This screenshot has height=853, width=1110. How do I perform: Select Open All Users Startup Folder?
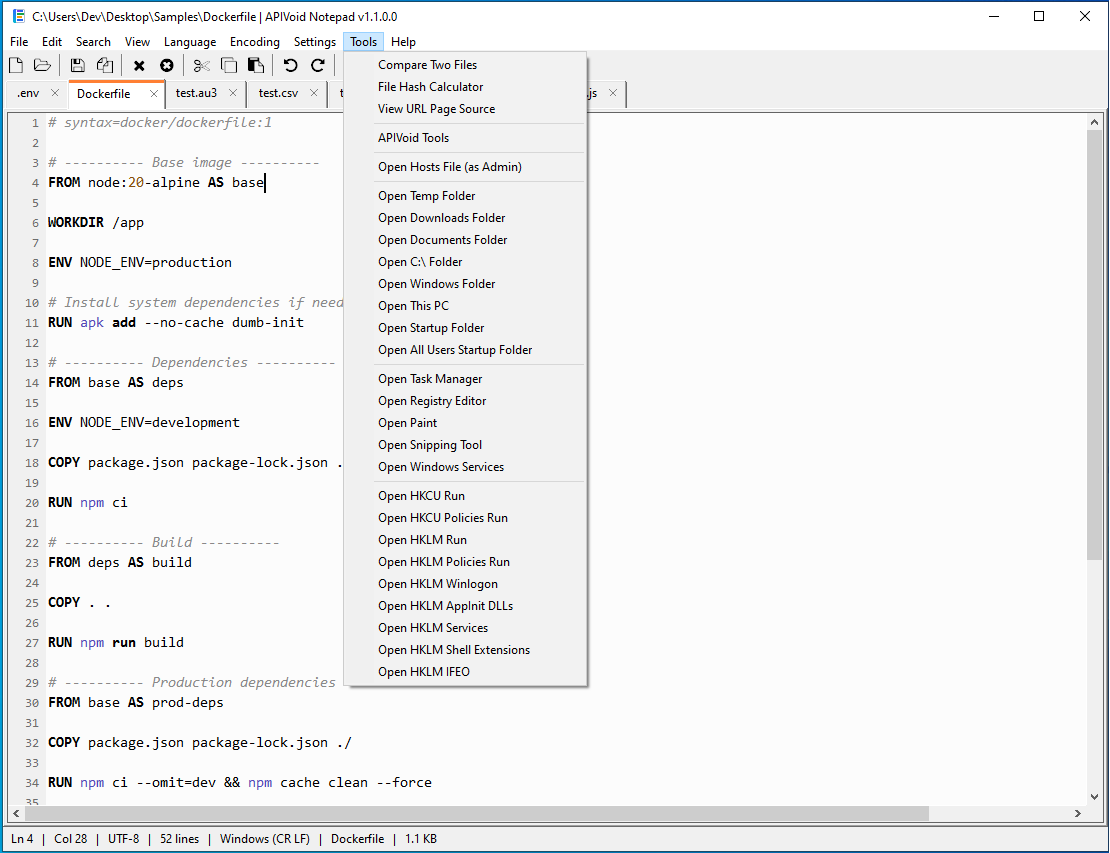[x=465, y=349]
